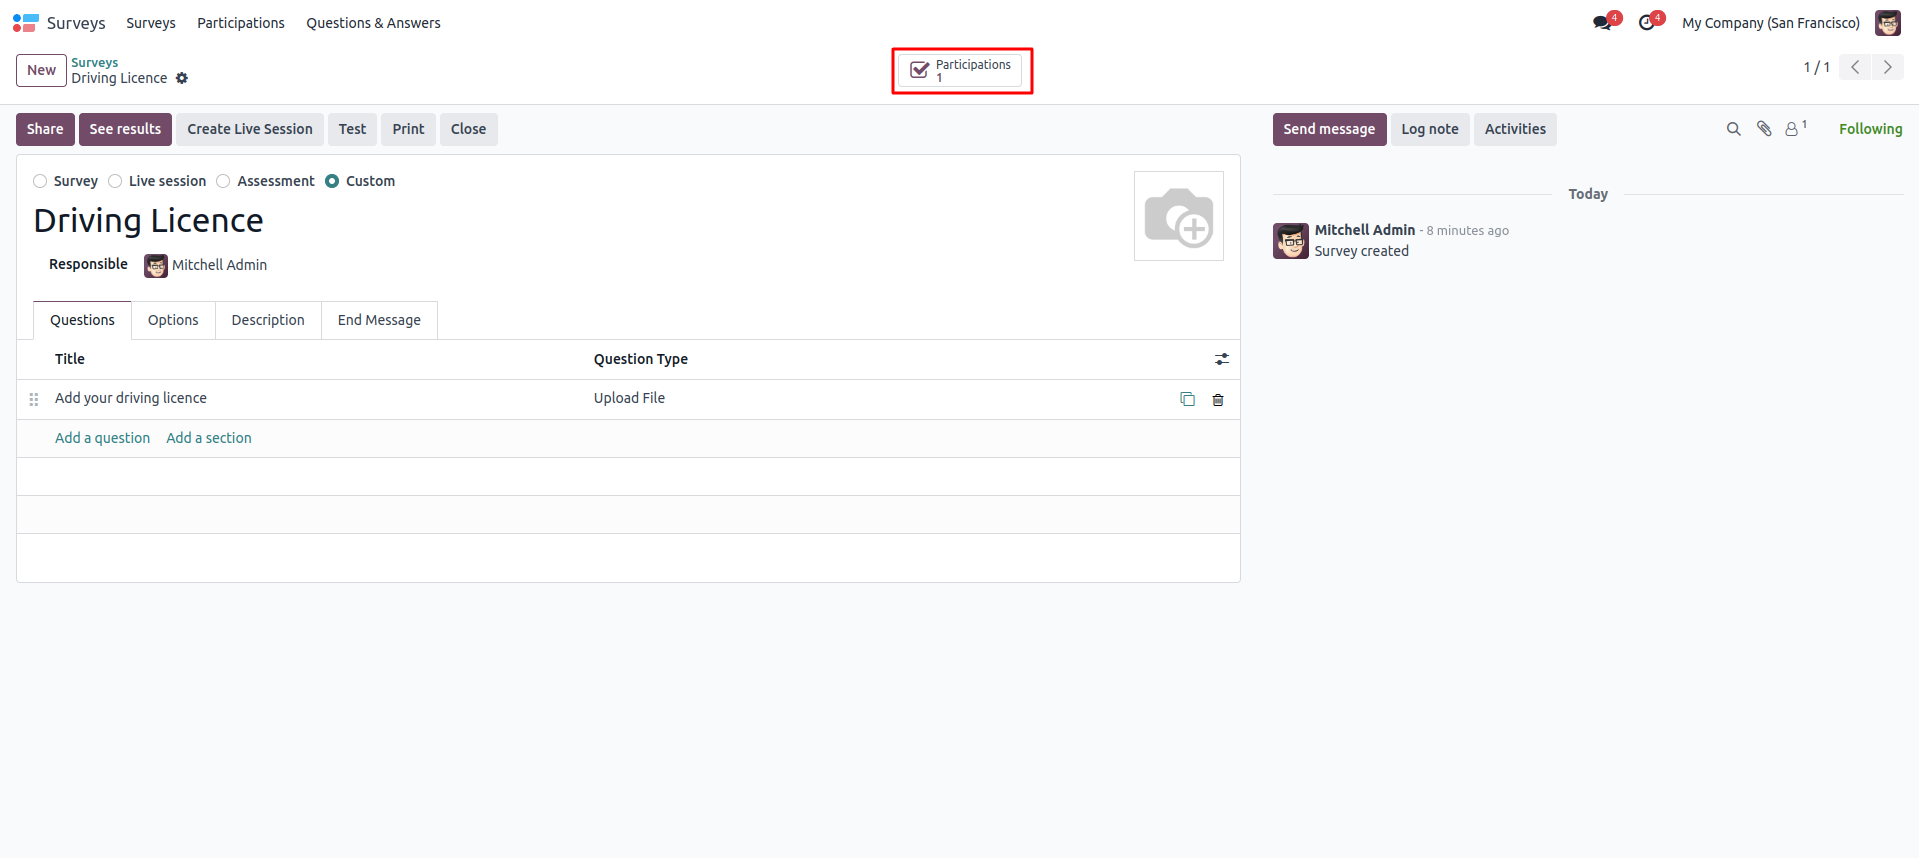Switch to the End Message tab
The width and height of the screenshot is (1919, 858).
point(379,320)
